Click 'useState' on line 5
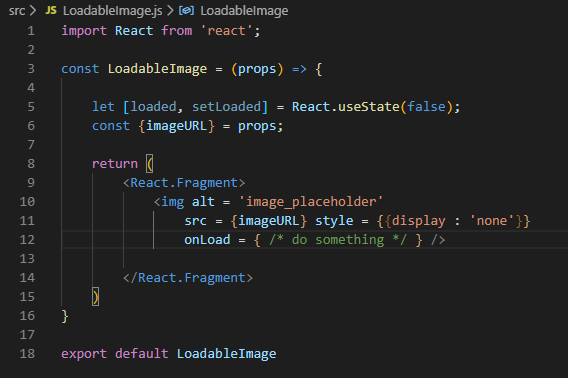 (369, 107)
